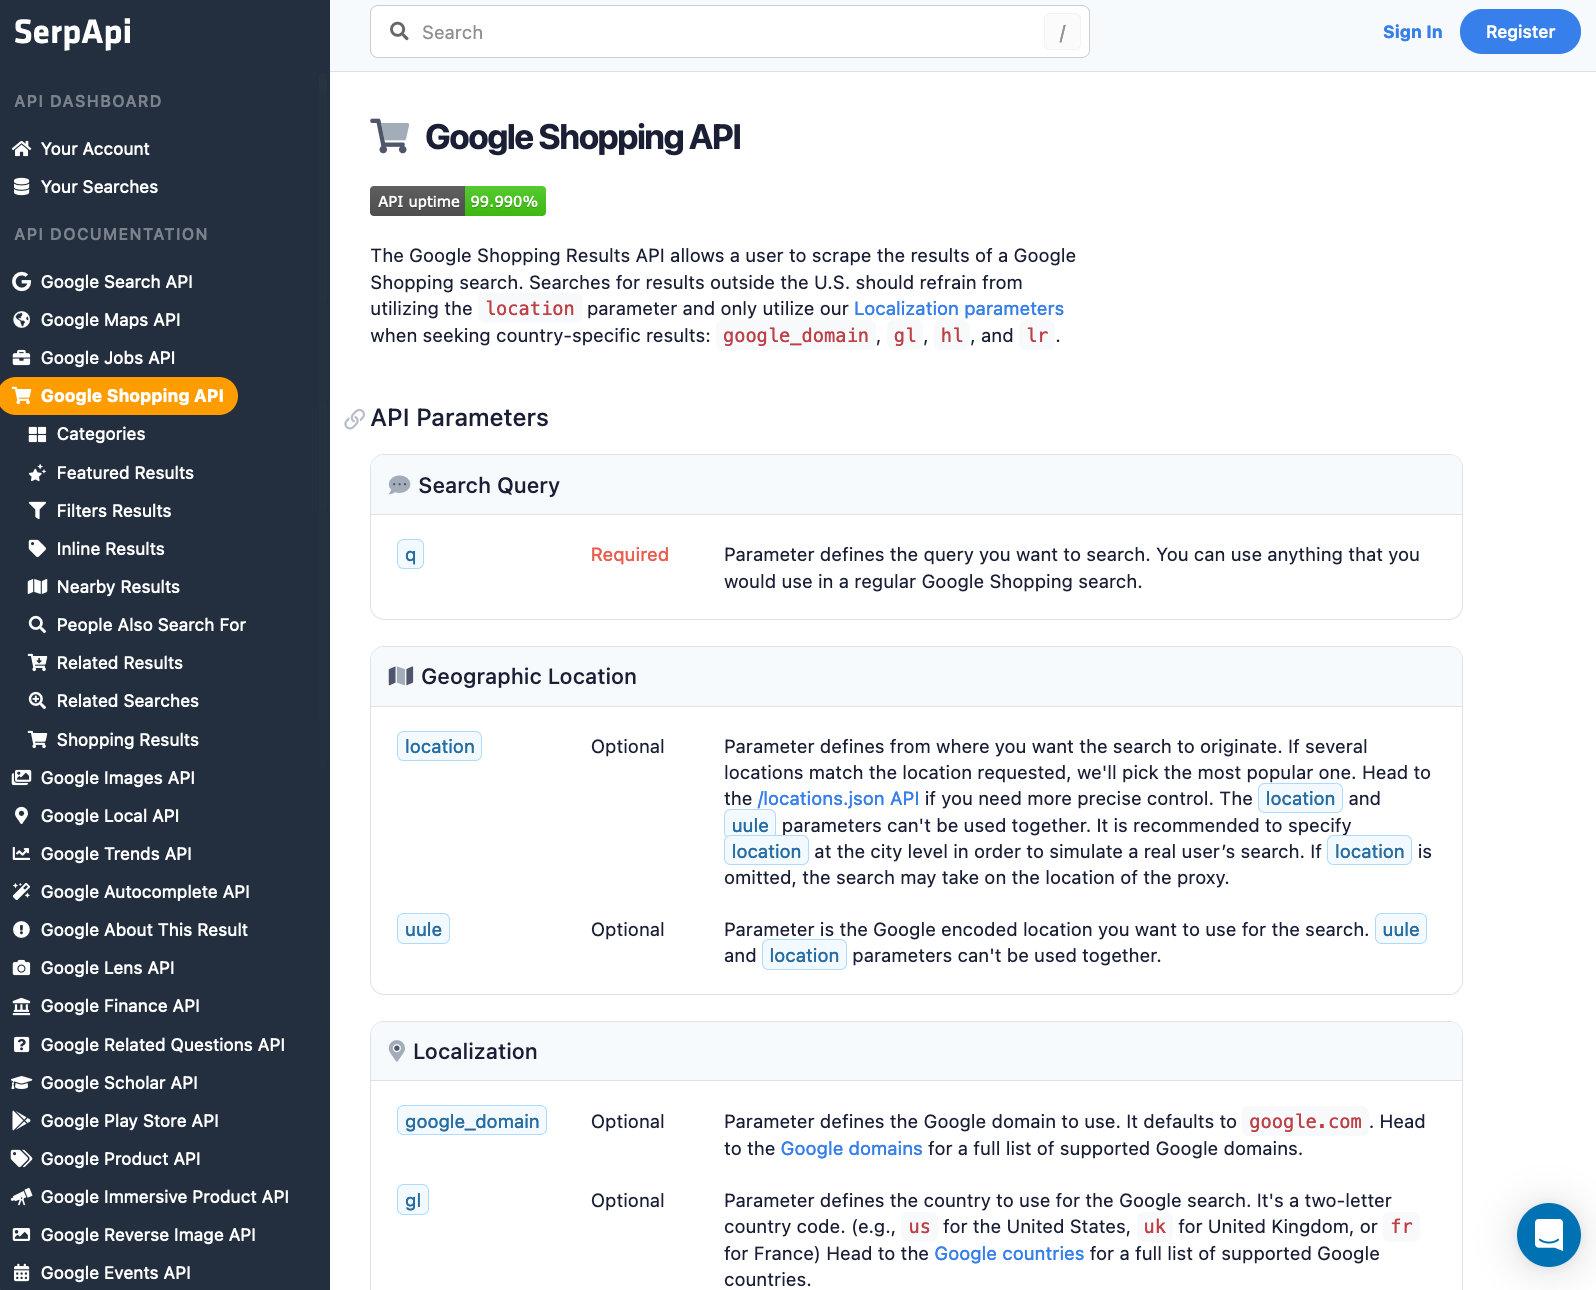Open the Google countries link
Screen dimensions: 1596x1290
(1009, 1254)
